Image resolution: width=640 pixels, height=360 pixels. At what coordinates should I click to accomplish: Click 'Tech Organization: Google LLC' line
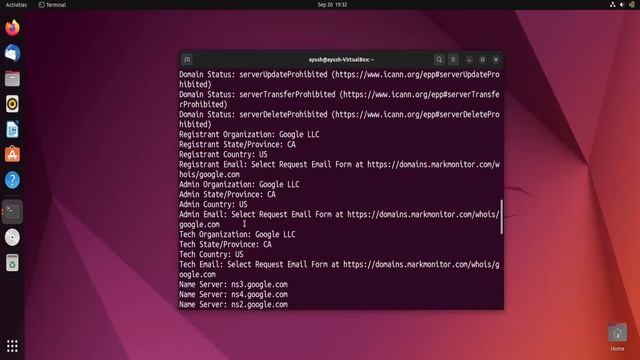(x=237, y=234)
